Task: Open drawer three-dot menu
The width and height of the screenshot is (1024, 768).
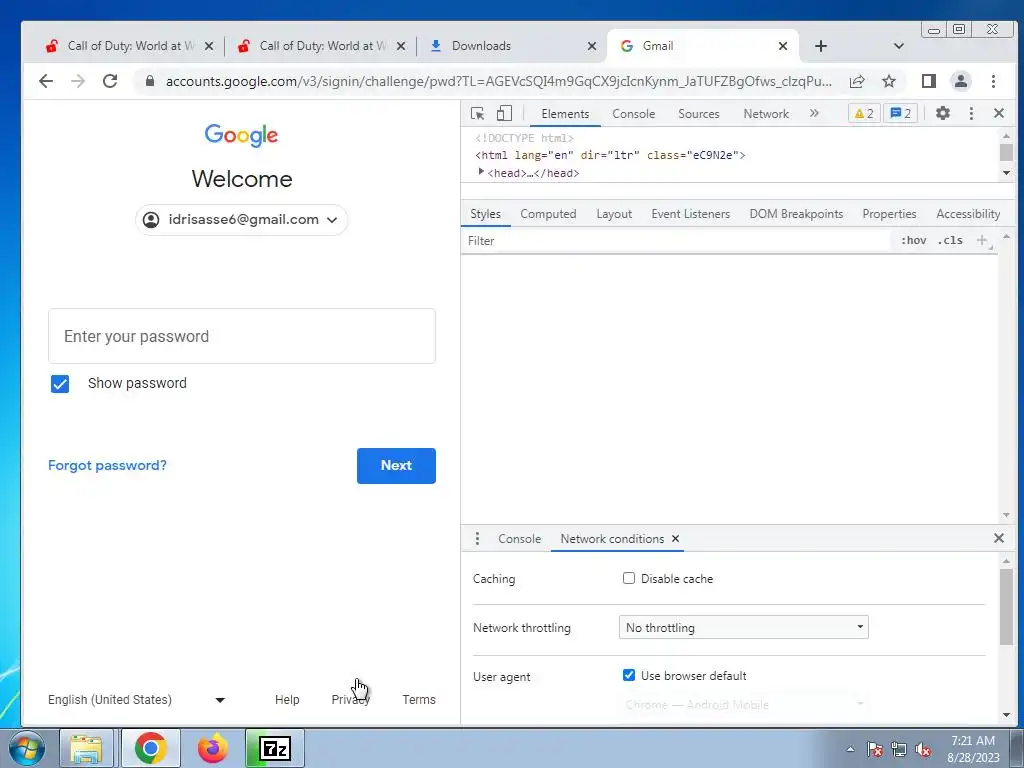Action: click(x=477, y=539)
